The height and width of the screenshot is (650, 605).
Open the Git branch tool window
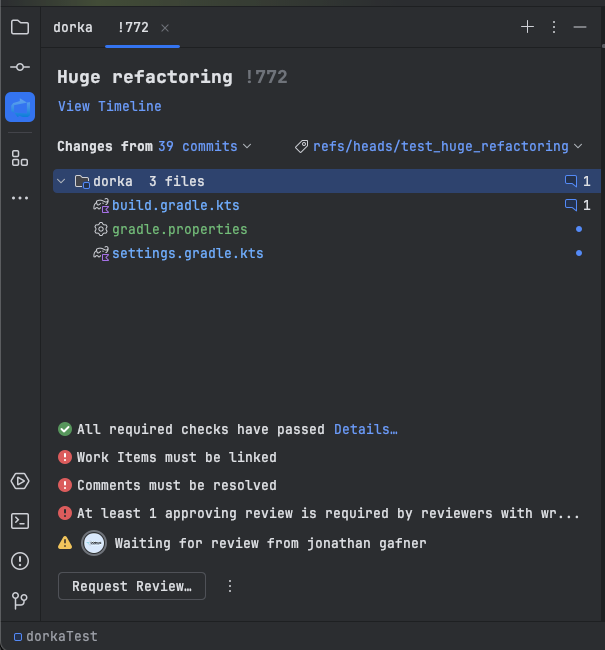point(20,600)
